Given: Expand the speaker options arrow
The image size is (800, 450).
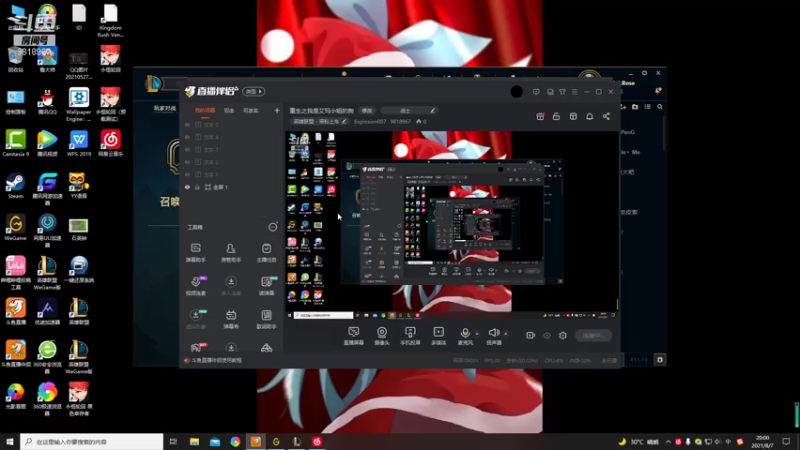Looking at the screenshot, I should [506, 334].
